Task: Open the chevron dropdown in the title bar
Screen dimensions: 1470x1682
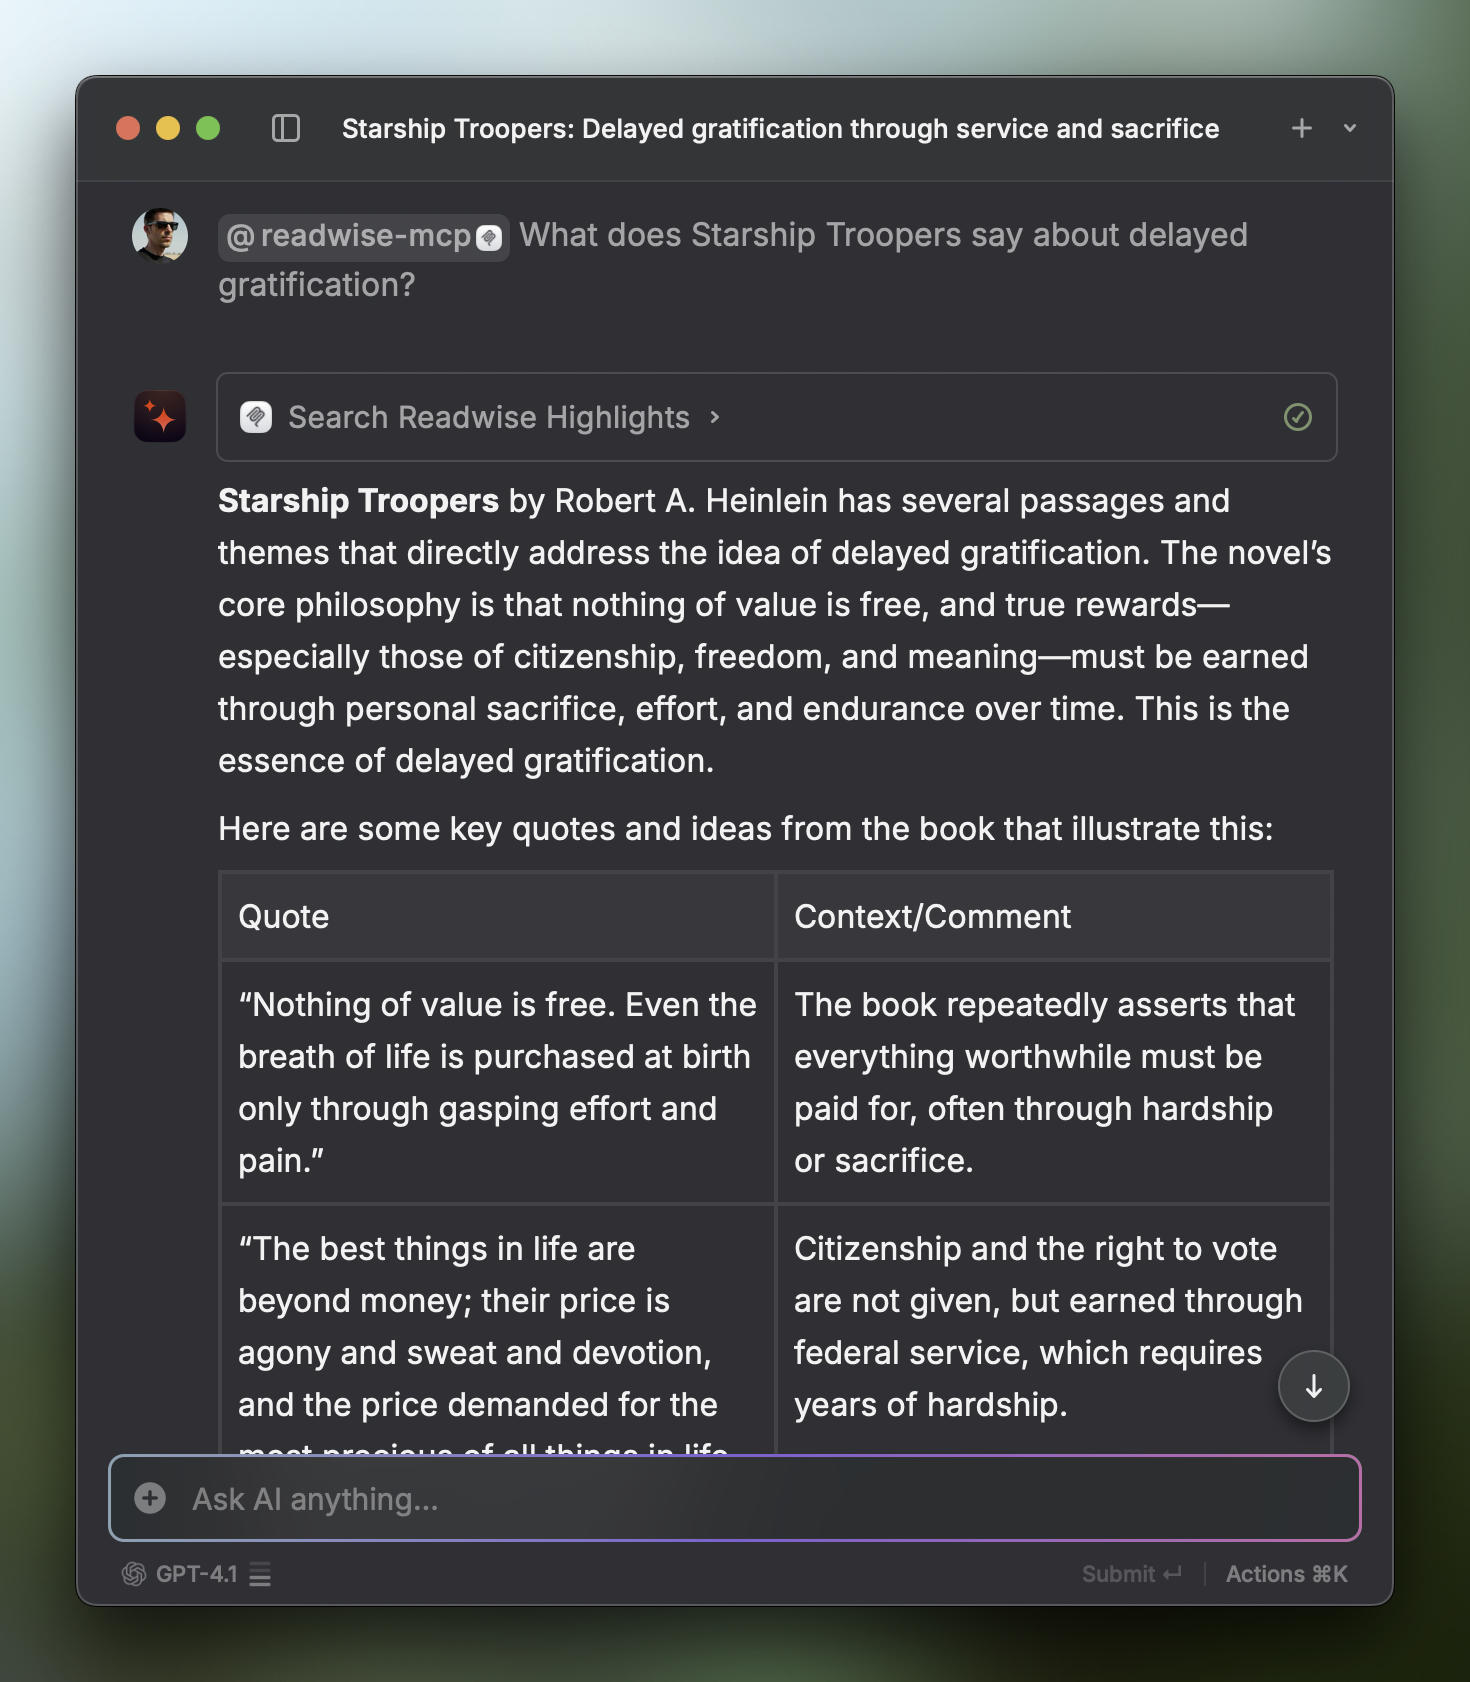Action: (1350, 128)
